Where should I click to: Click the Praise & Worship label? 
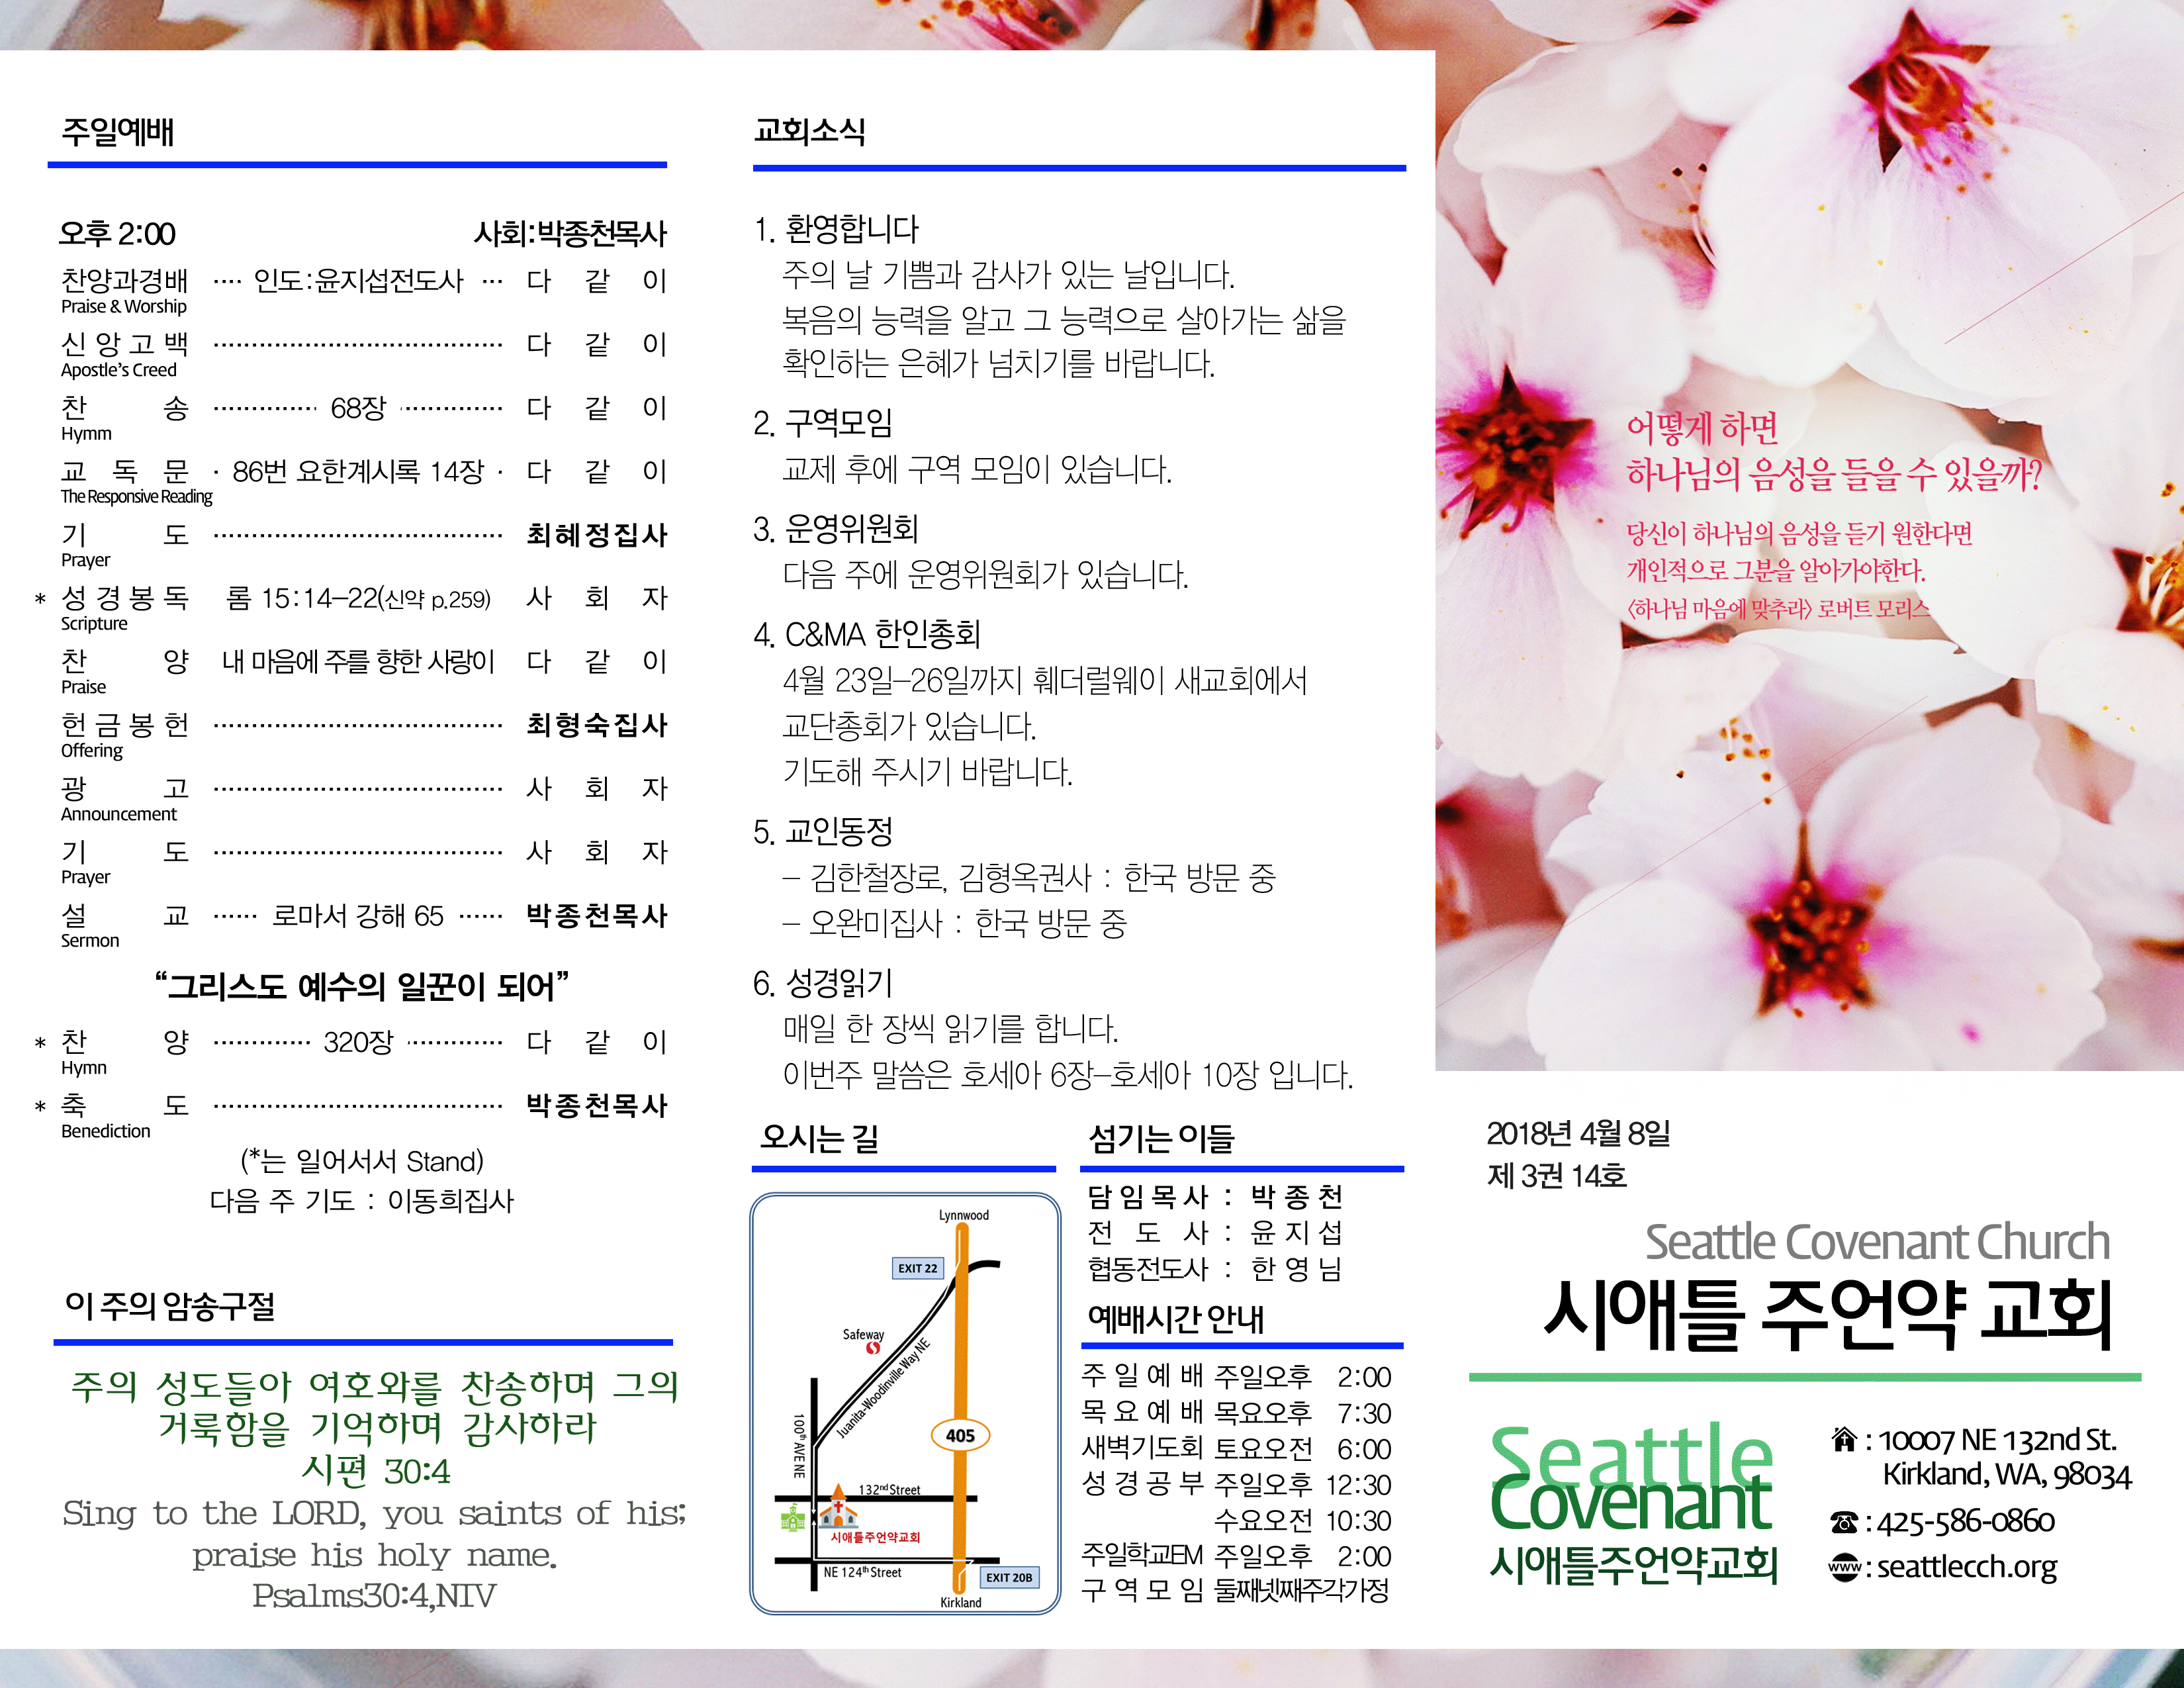[124, 306]
